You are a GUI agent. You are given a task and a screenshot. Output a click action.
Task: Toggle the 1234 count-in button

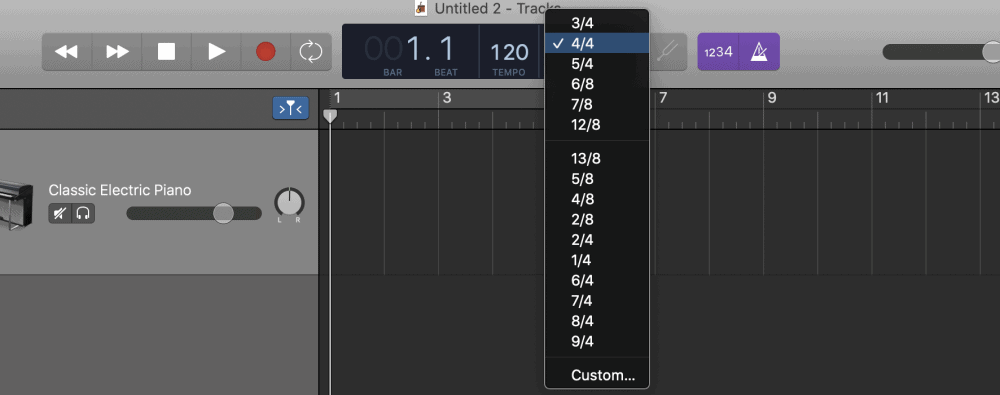718,52
